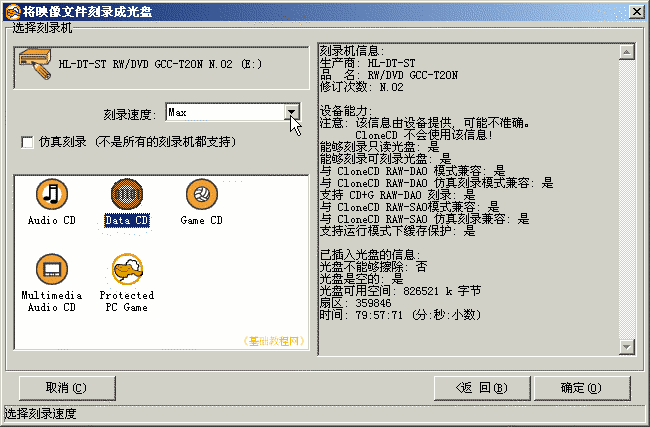Click the recorder info scrollbar track
Image resolution: width=650 pixels, height=427 pixels.
coord(627,199)
